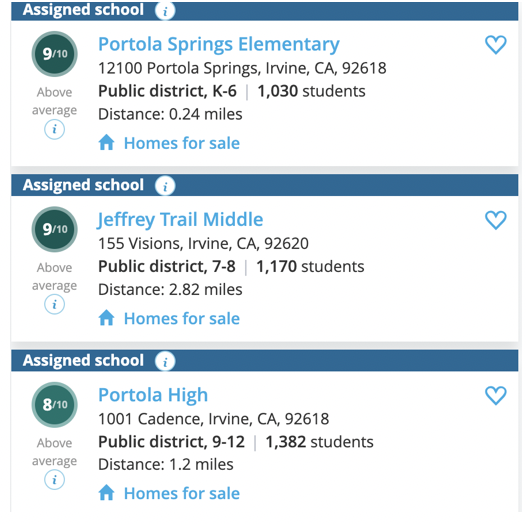Click rating info icon under Portola High
The image size is (526, 524).
point(54,479)
